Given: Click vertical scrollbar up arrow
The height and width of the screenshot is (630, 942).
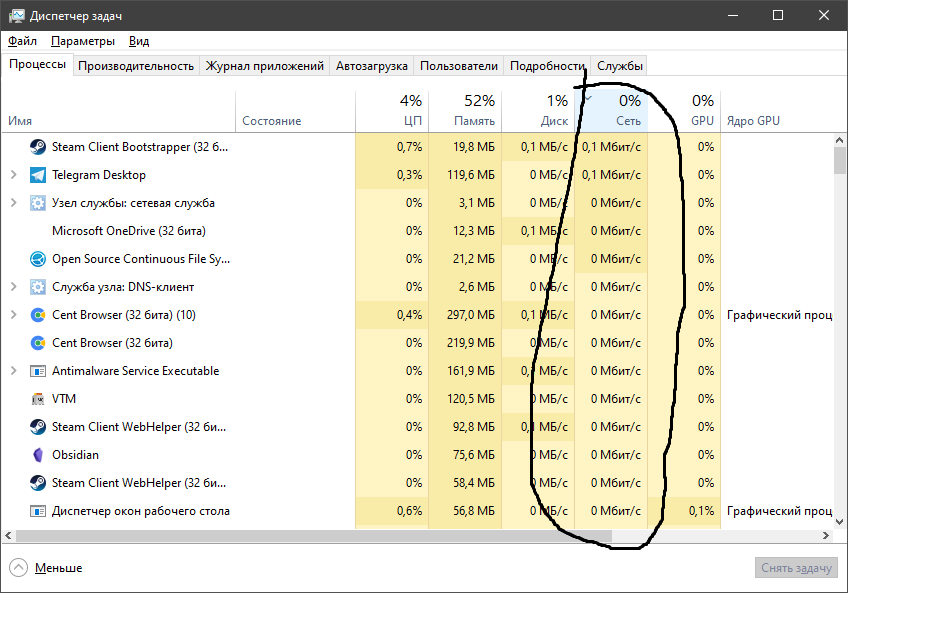Looking at the screenshot, I should point(840,140).
